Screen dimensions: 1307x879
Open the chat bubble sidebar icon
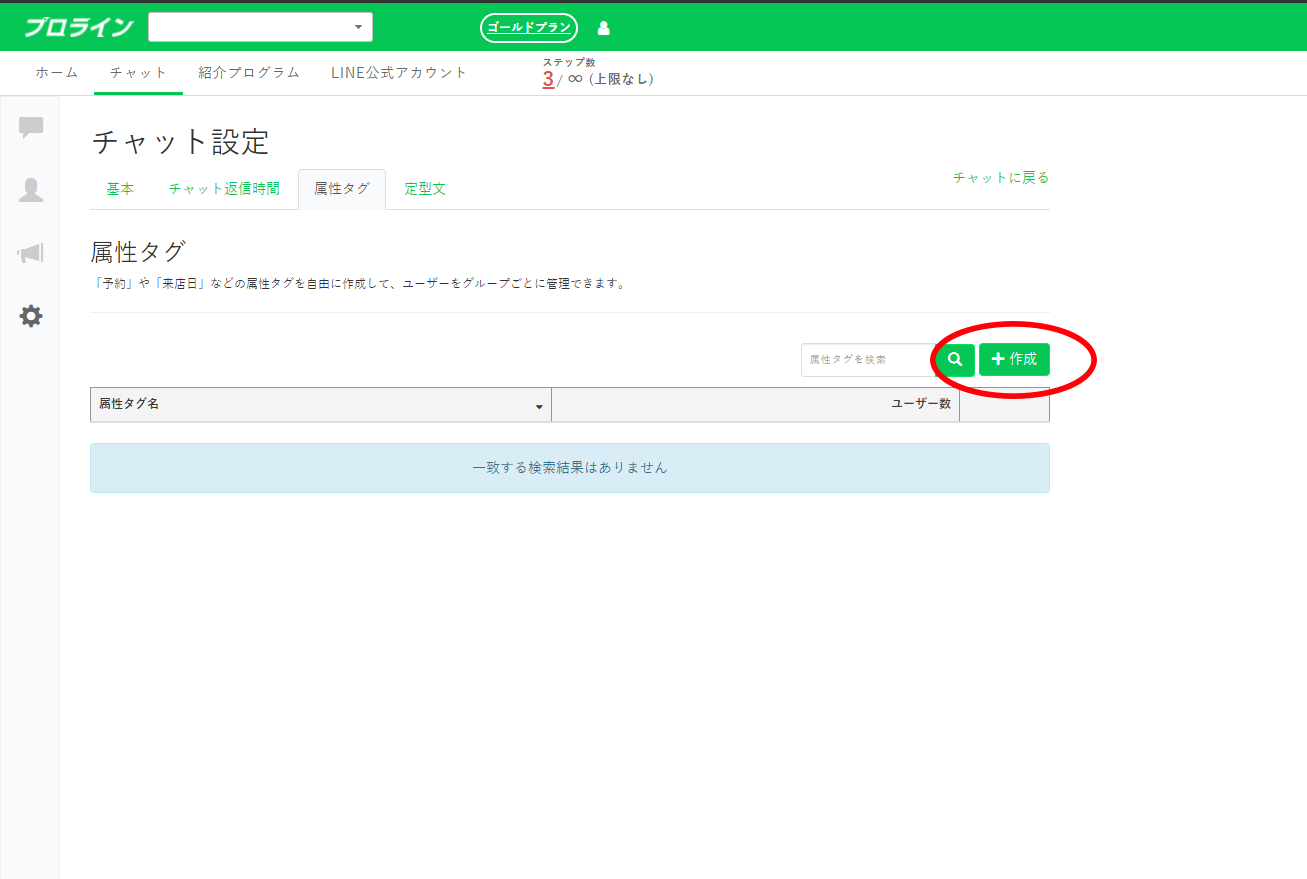tap(31, 127)
